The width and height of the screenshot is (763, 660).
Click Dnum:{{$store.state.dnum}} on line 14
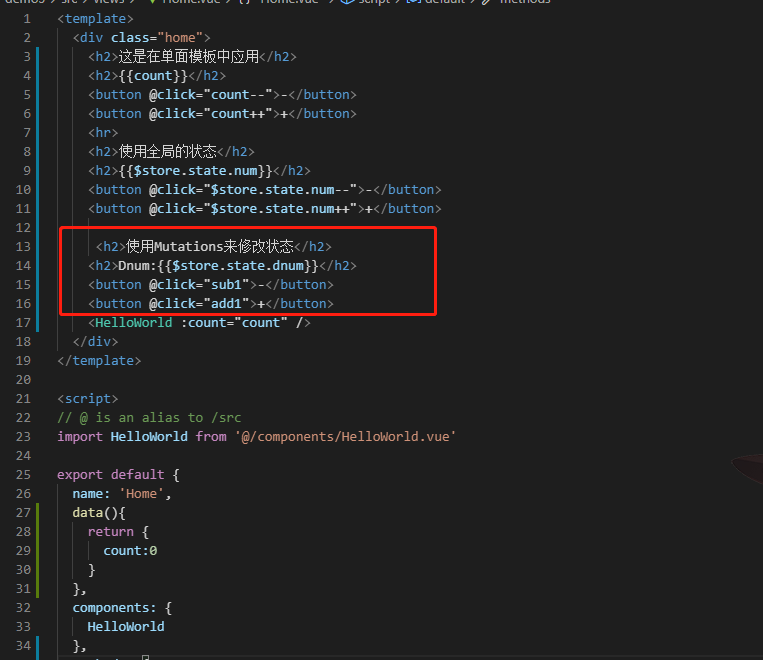218,266
